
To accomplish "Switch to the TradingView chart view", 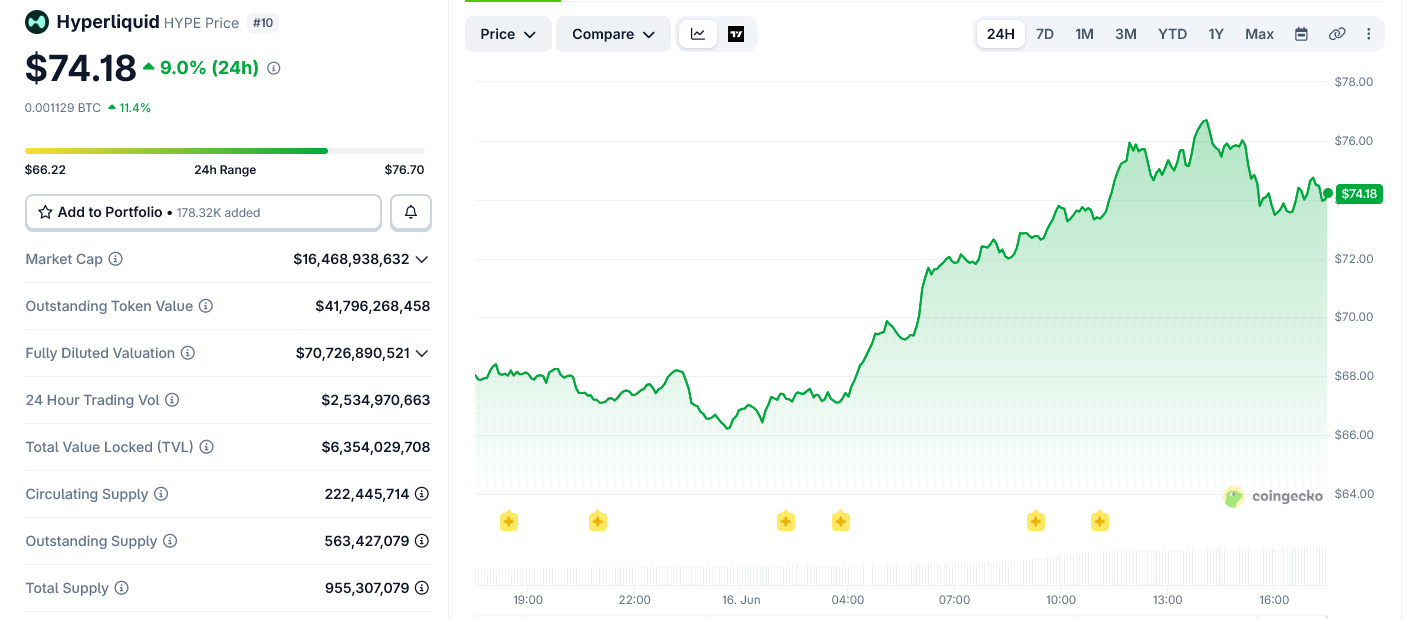I will [x=736, y=34].
